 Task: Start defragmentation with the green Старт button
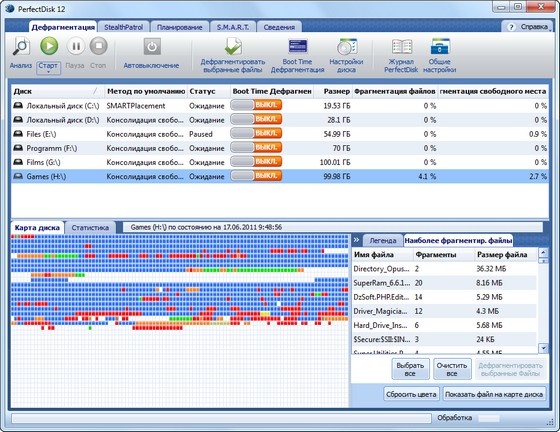49,46
